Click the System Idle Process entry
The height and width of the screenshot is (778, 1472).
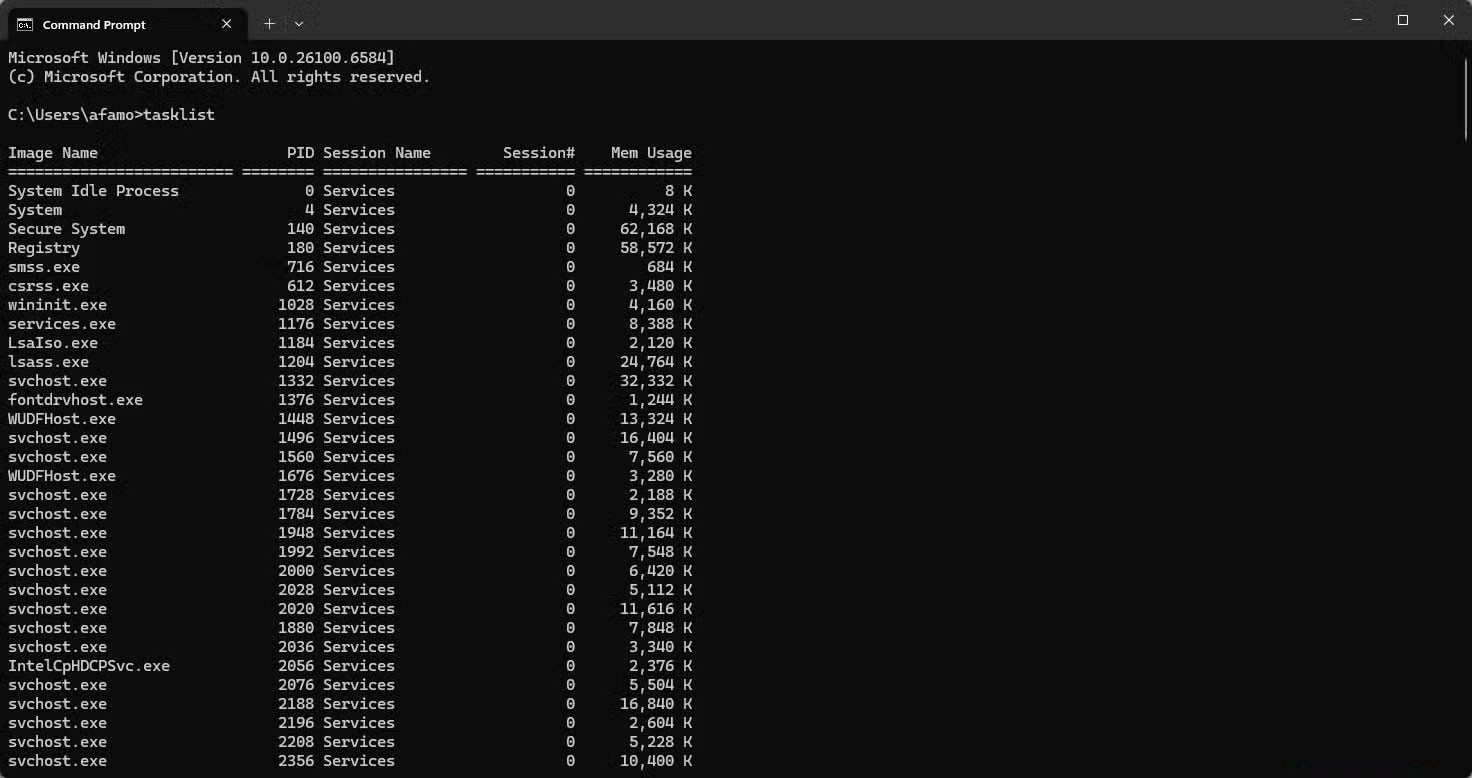93,190
